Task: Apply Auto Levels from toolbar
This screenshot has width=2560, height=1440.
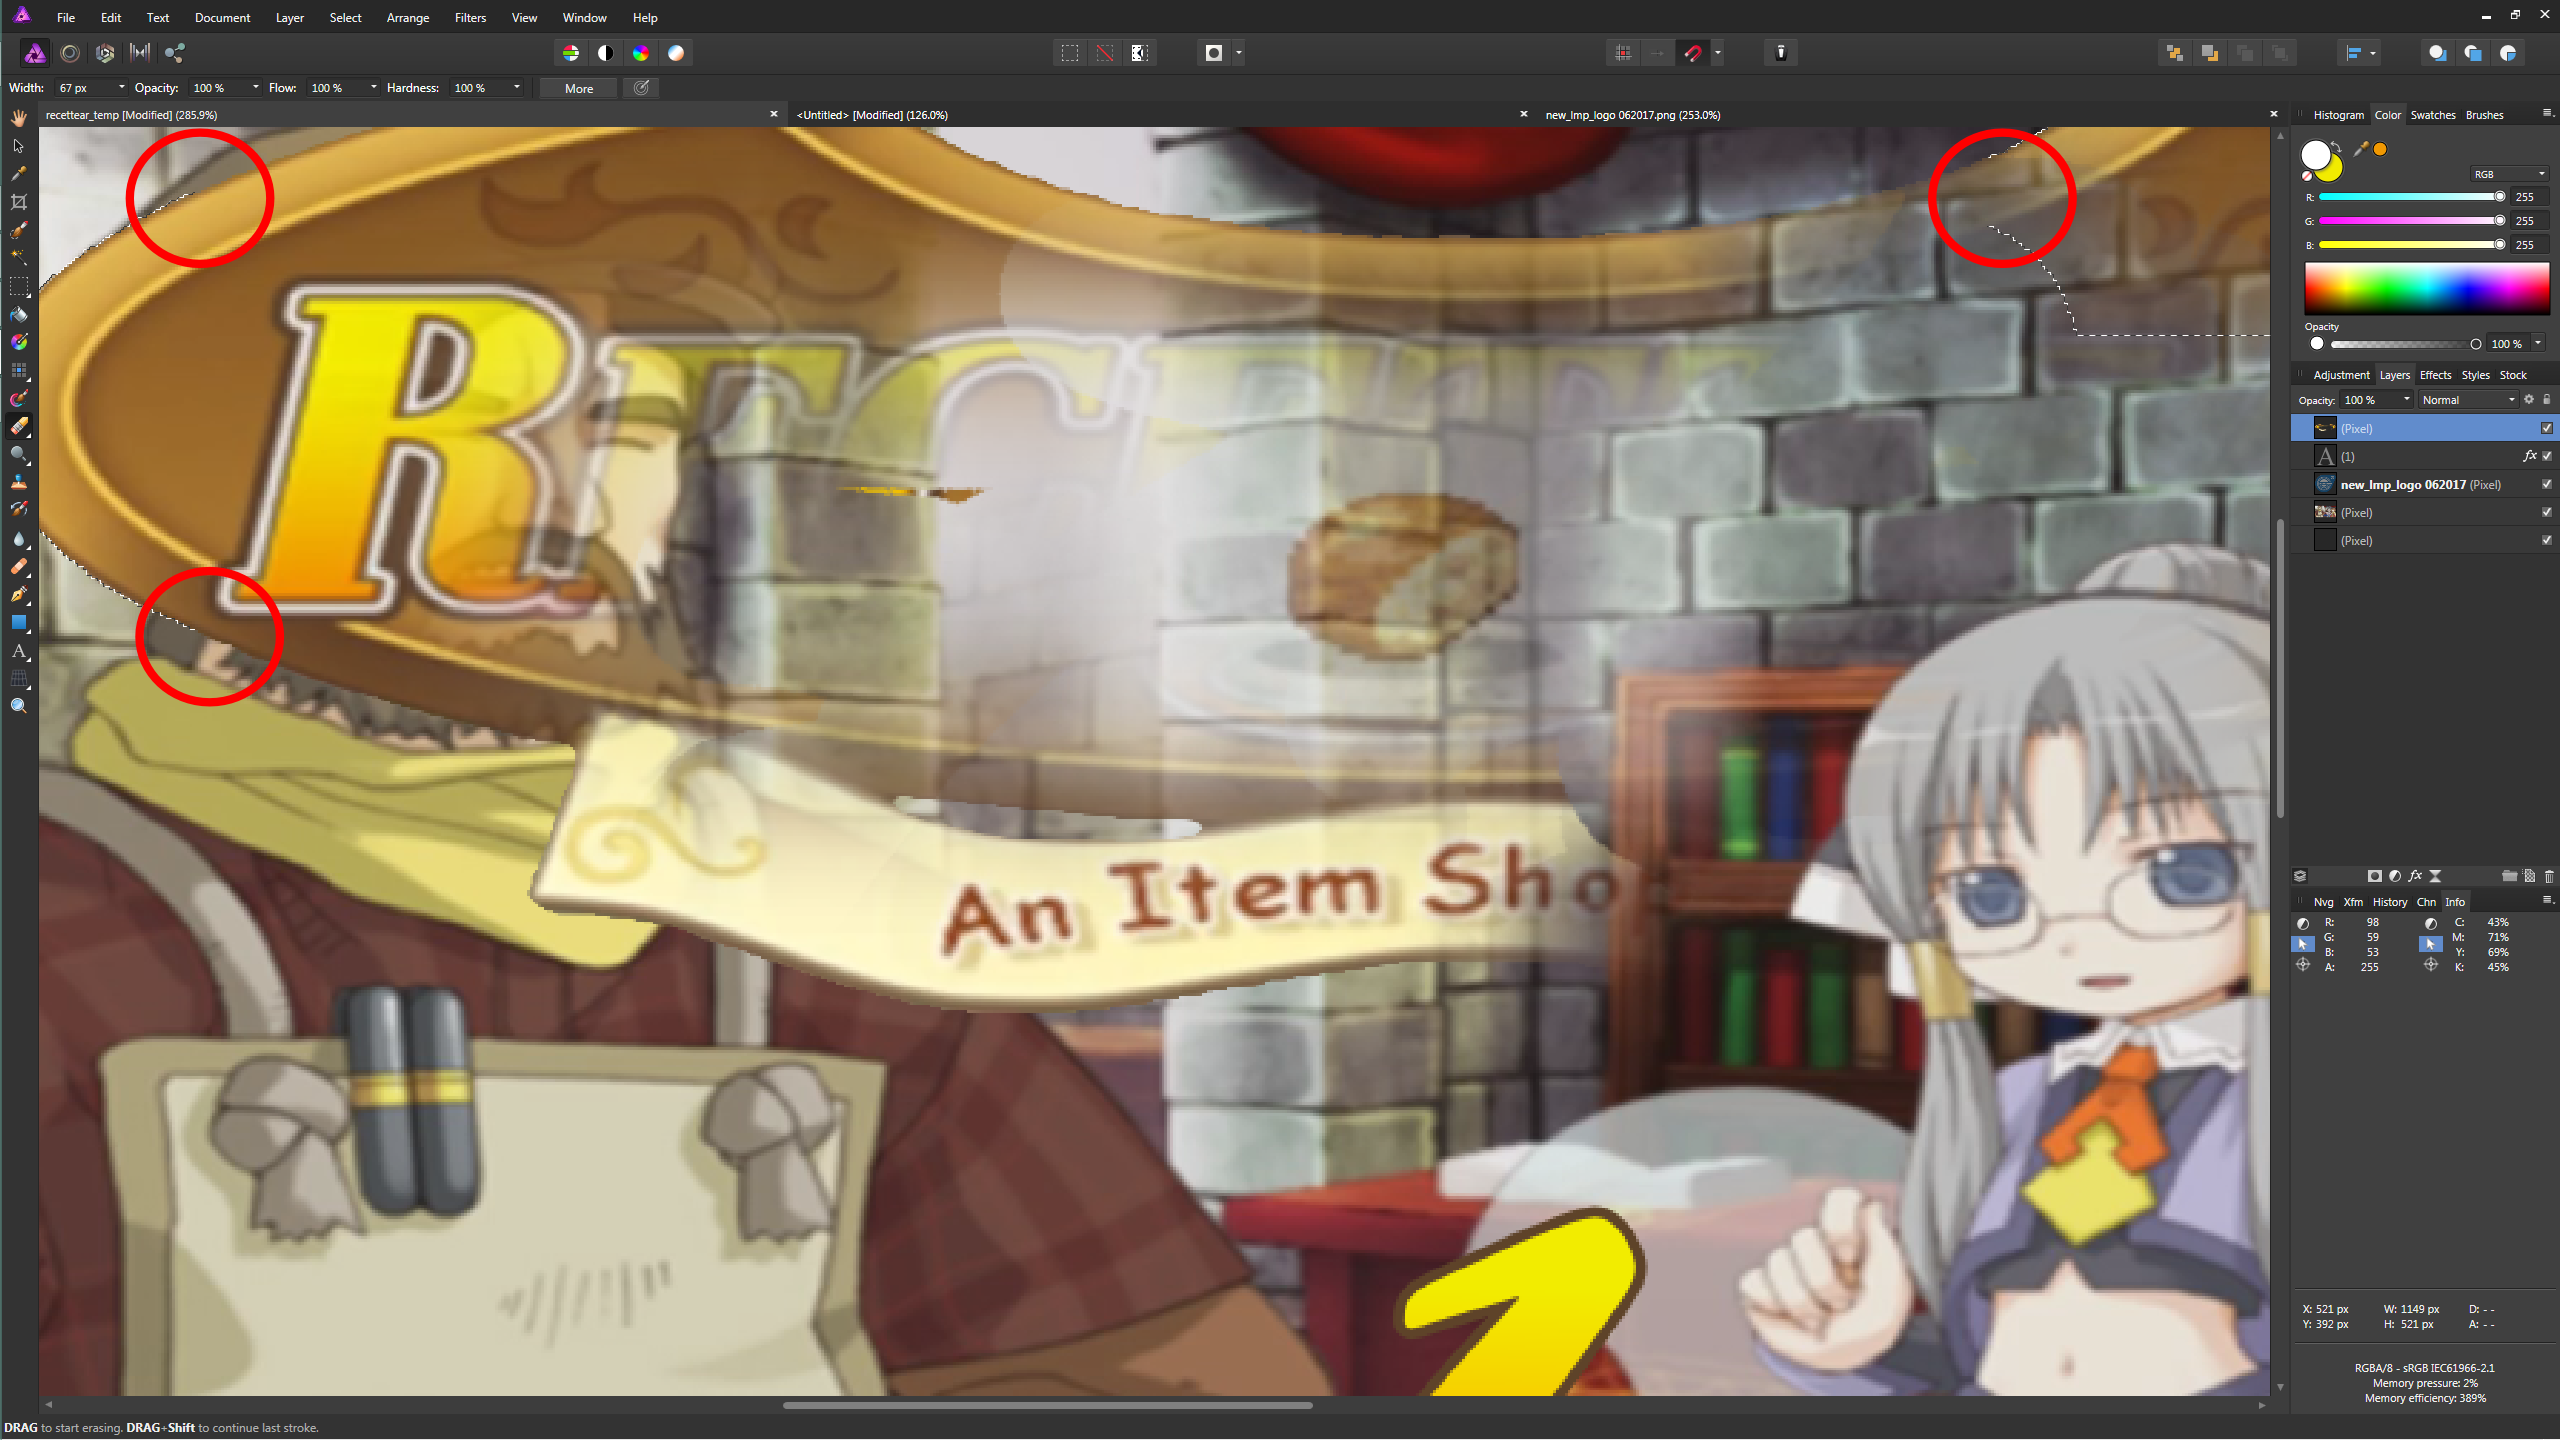Action: [571, 53]
